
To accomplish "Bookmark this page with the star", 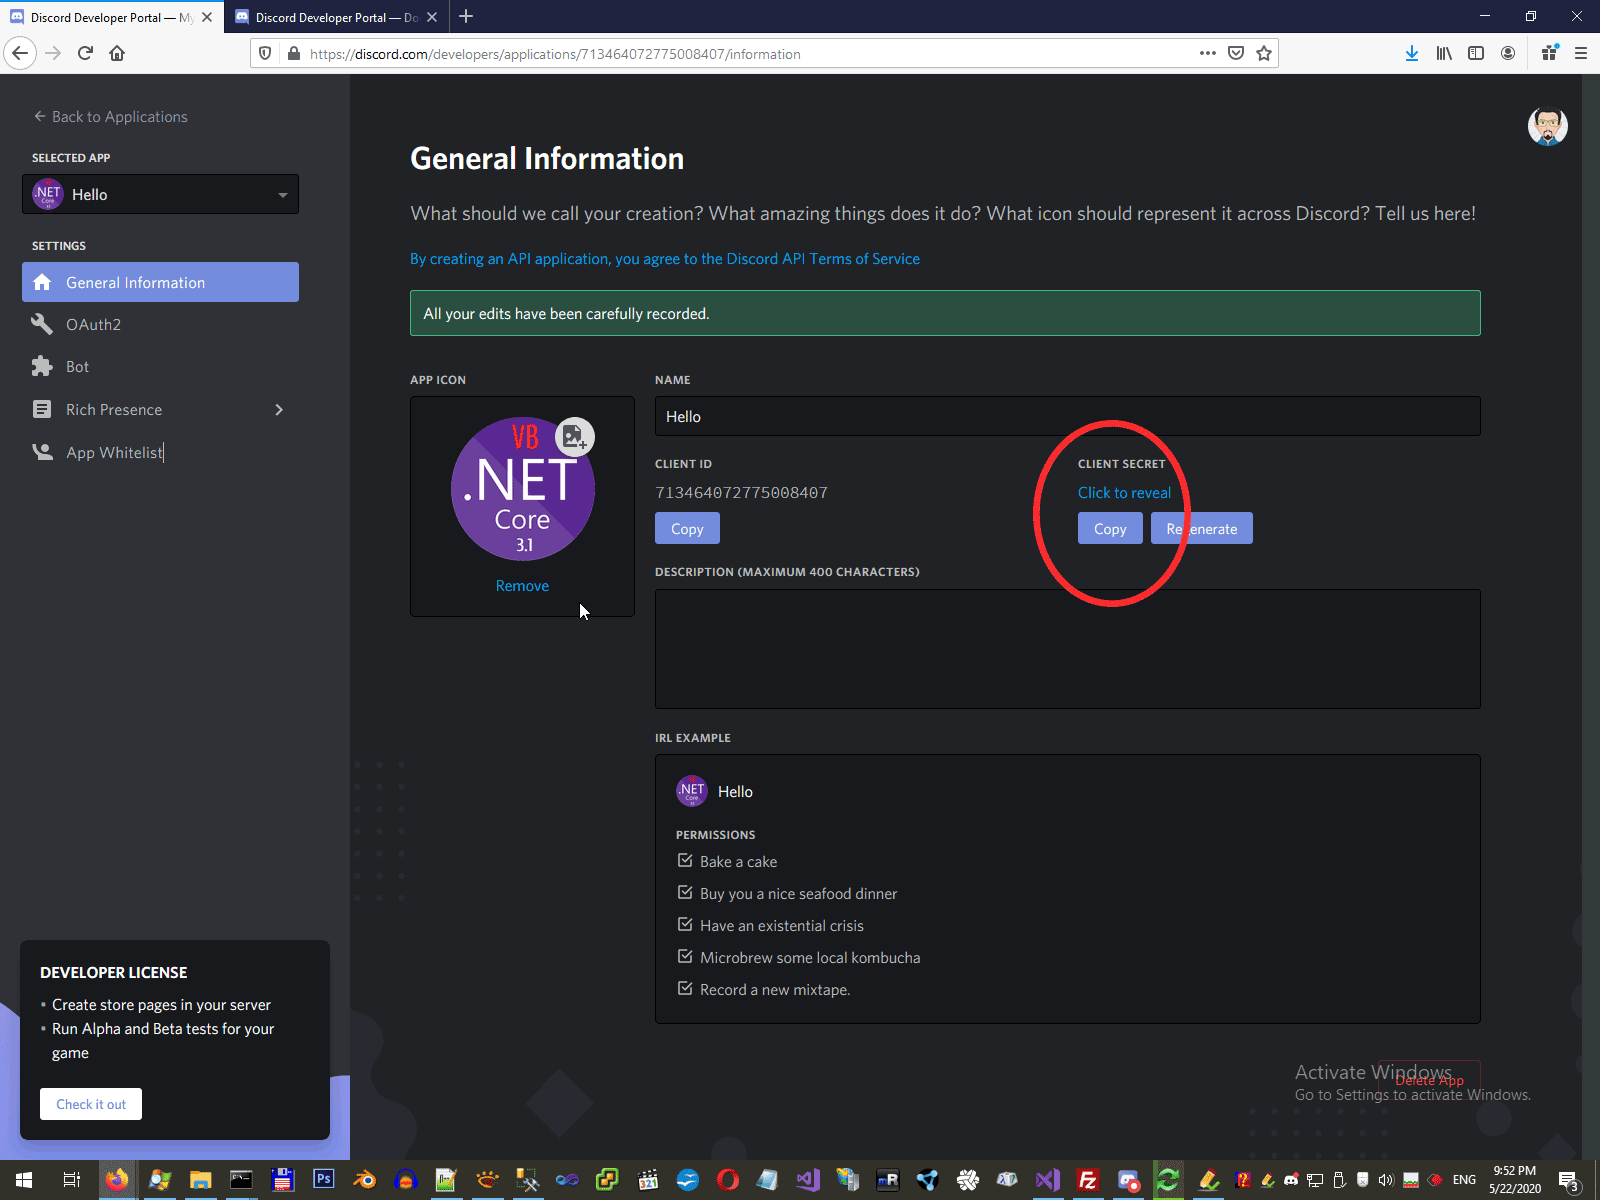I will click(1264, 53).
